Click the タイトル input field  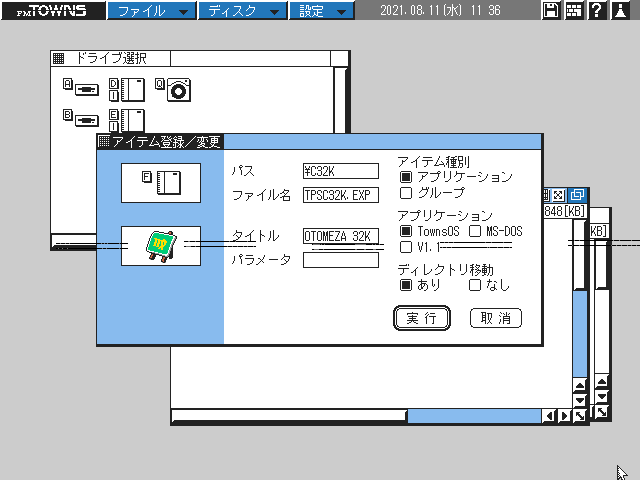(341, 236)
